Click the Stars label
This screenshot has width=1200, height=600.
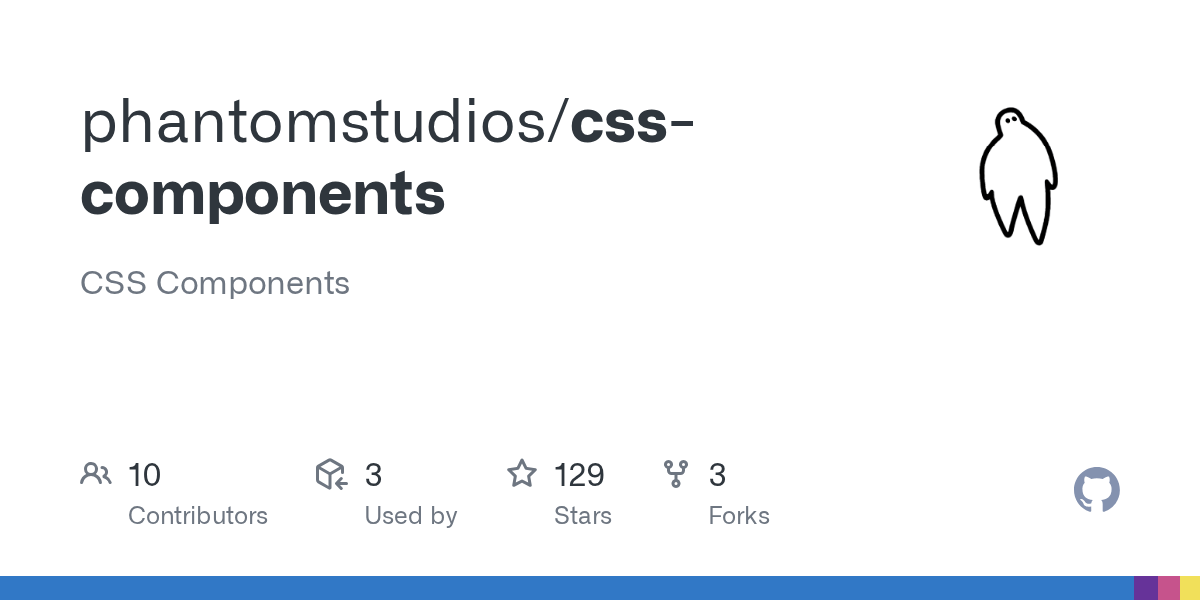[x=583, y=516]
